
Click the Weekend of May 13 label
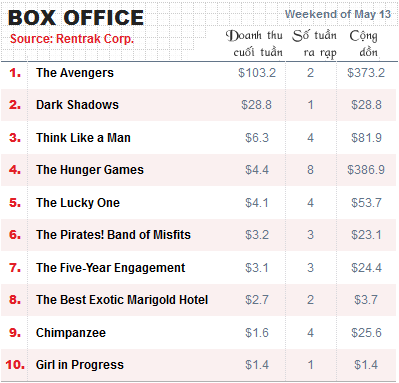tap(338, 14)
